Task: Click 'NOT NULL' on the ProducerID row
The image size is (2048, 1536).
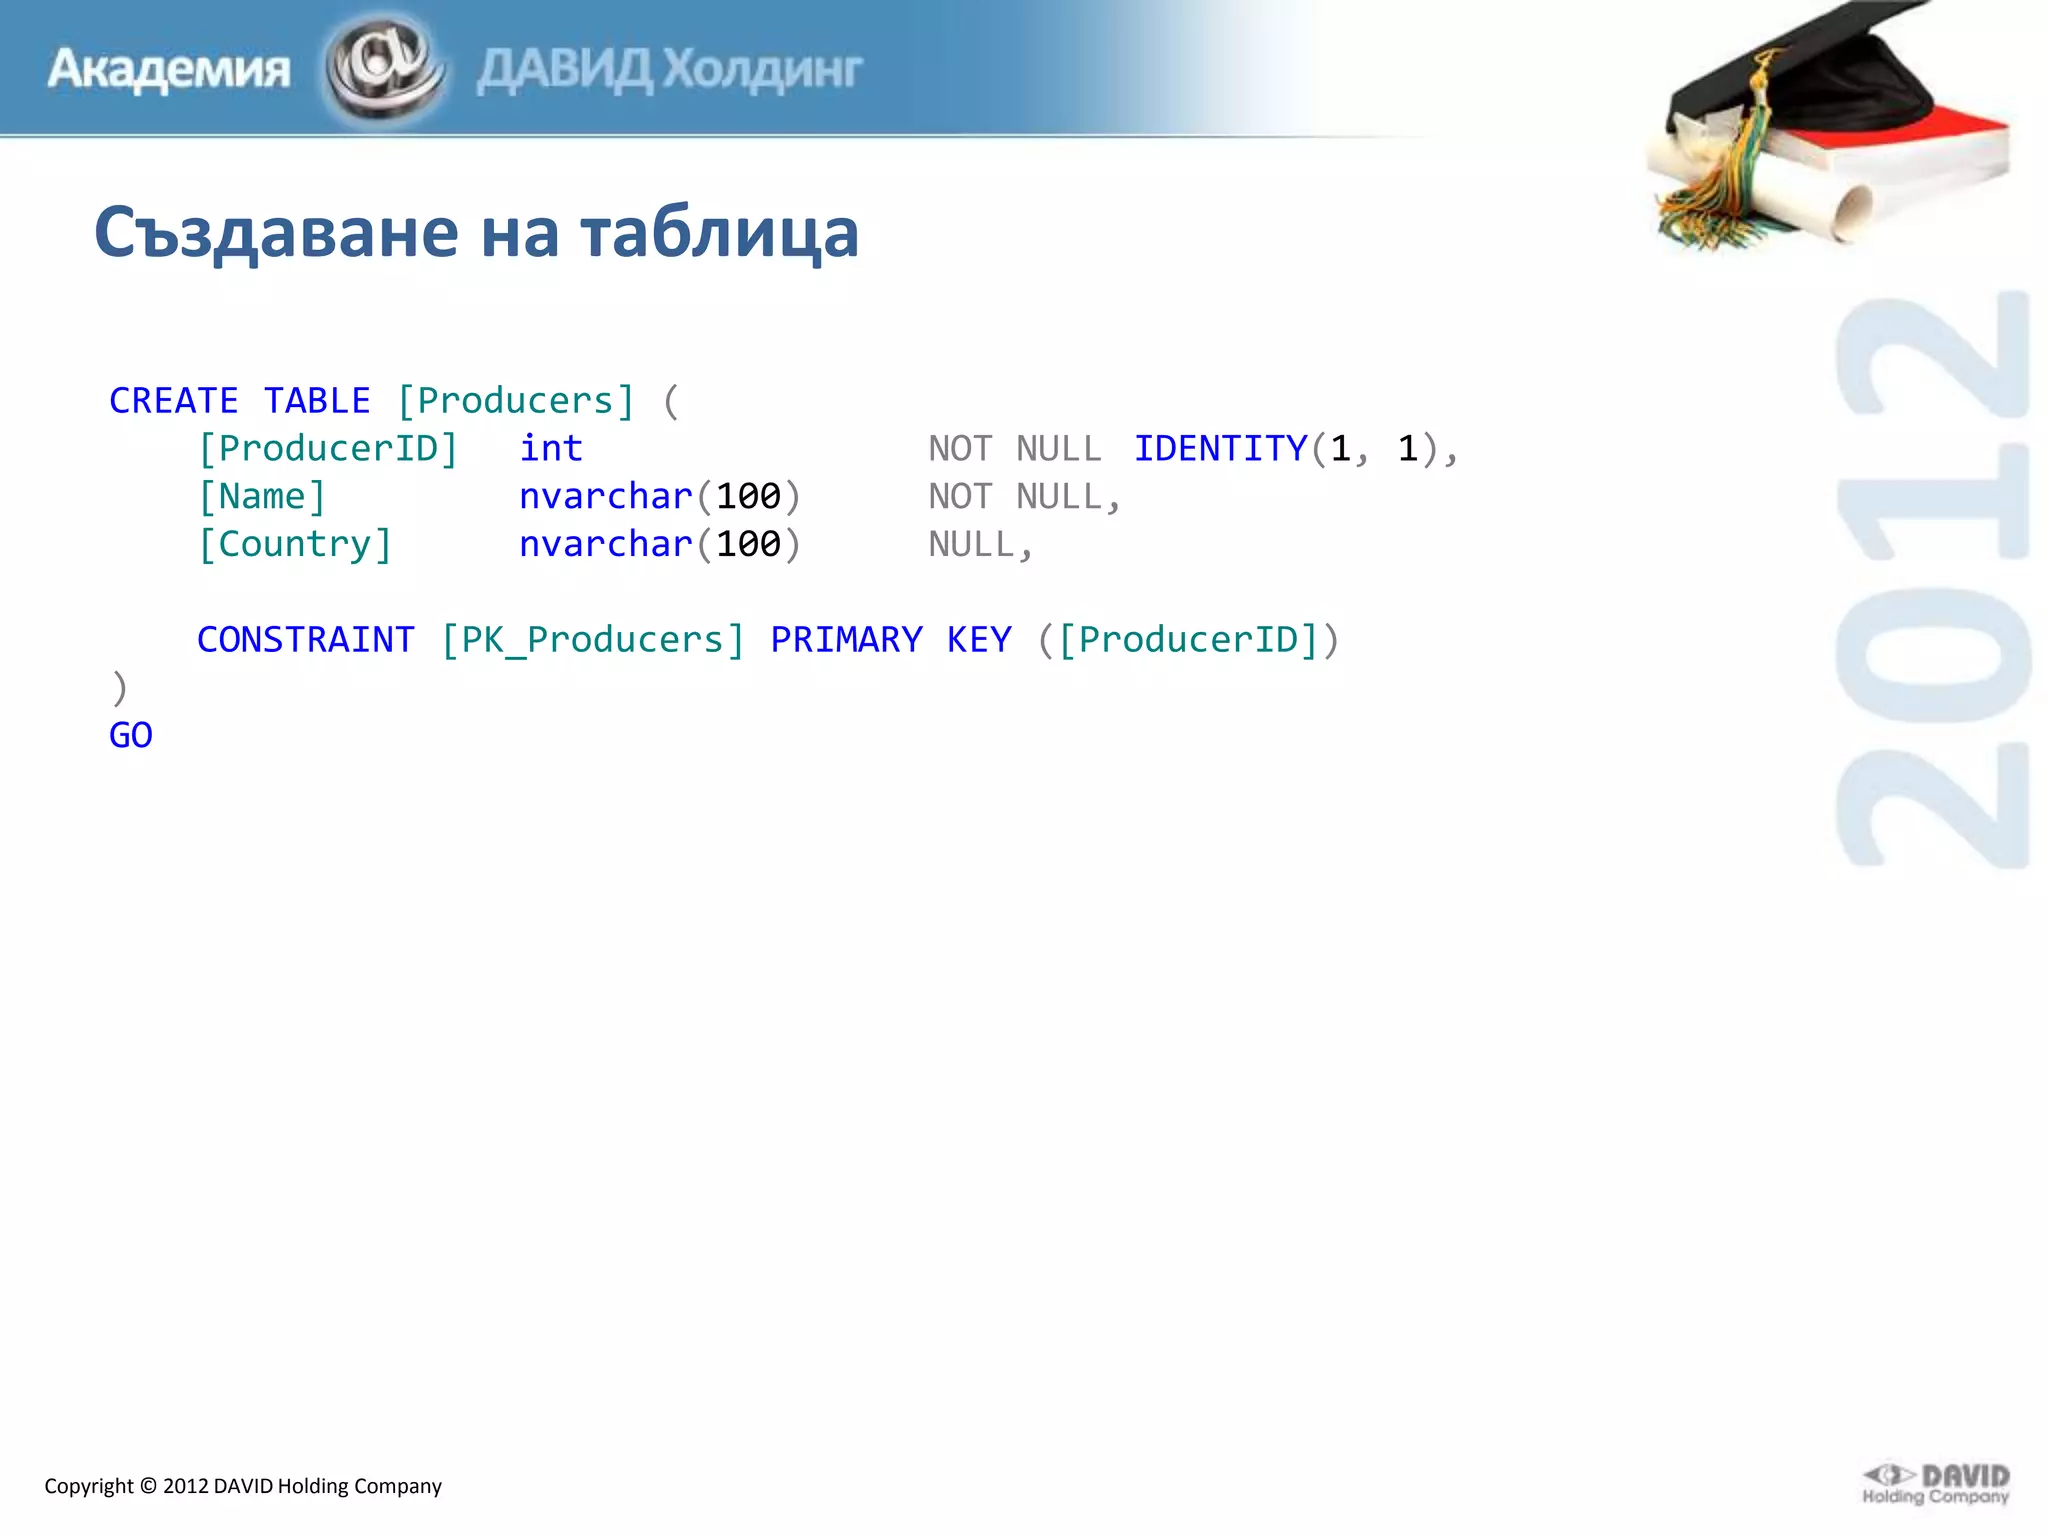Action: click(x=1015, y=449)
